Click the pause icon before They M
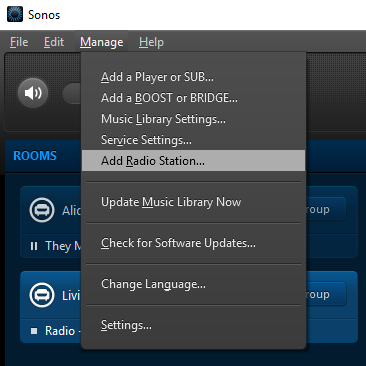366x366 pixels. pyautogui.click(x=34, y=246)
